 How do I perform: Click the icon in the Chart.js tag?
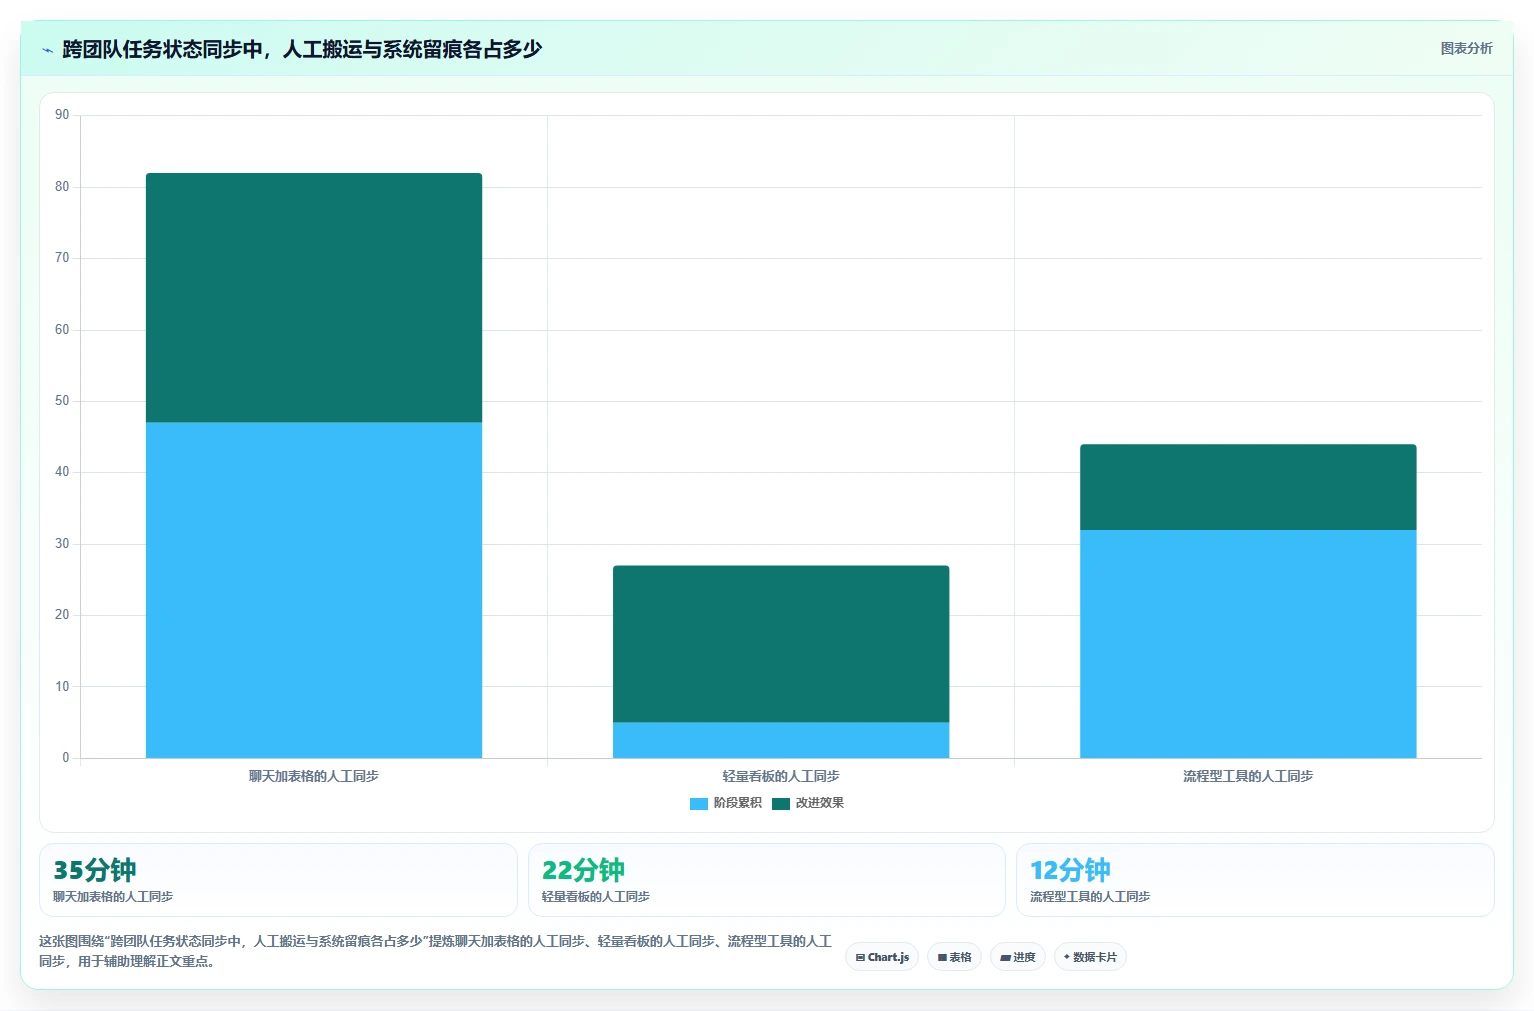coord(860,958)
